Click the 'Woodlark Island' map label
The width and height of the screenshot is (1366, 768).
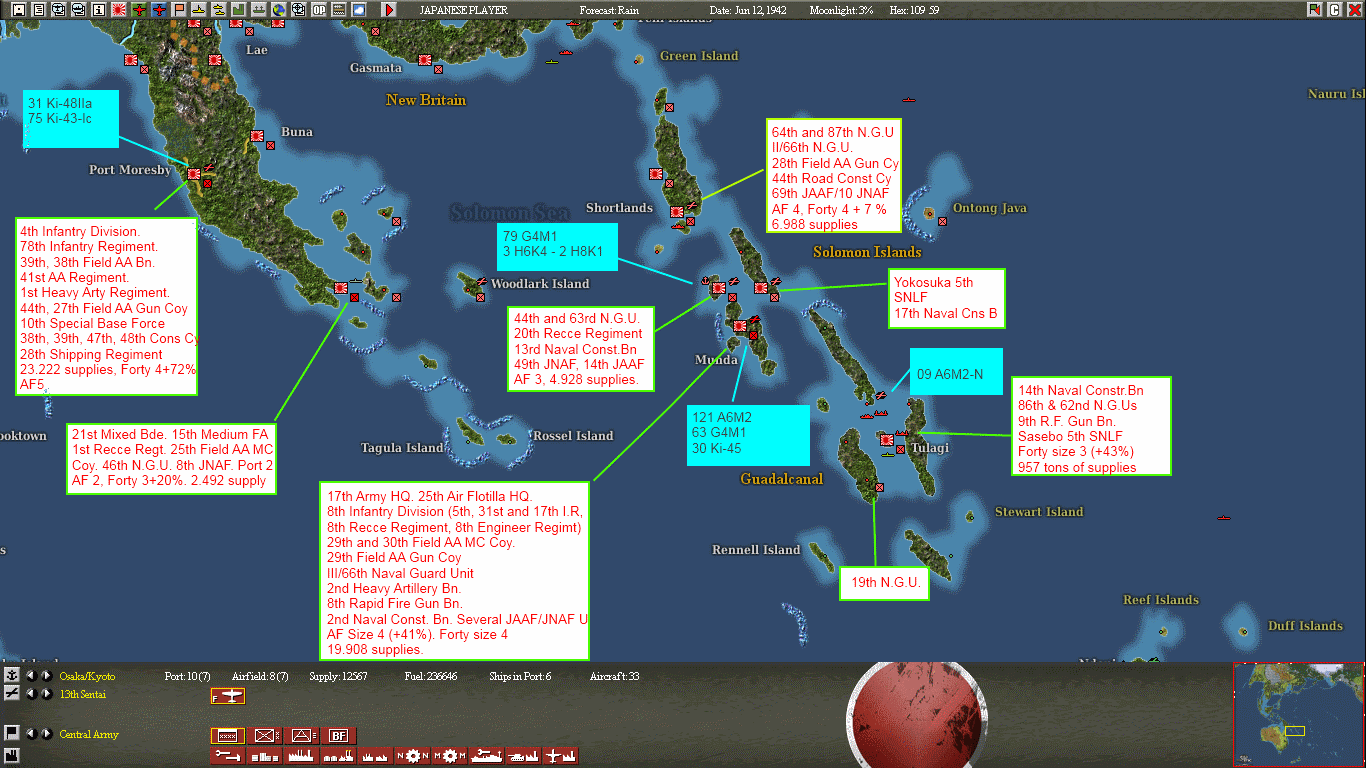(540, 284)
